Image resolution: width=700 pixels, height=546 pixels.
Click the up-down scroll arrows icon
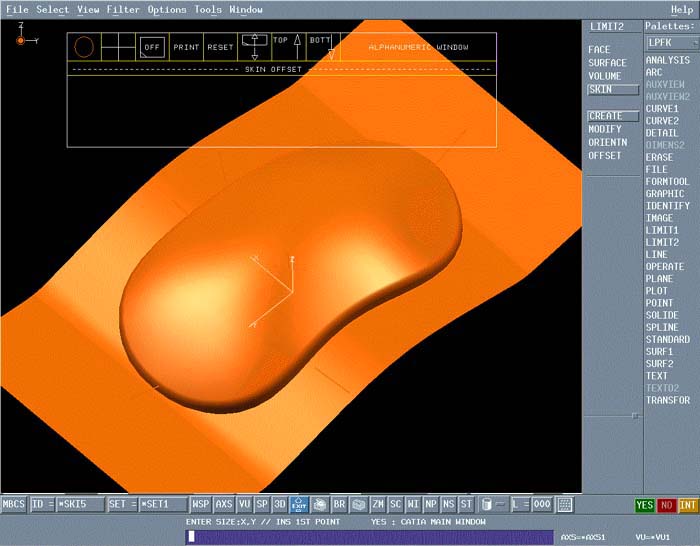pos(254,47)
